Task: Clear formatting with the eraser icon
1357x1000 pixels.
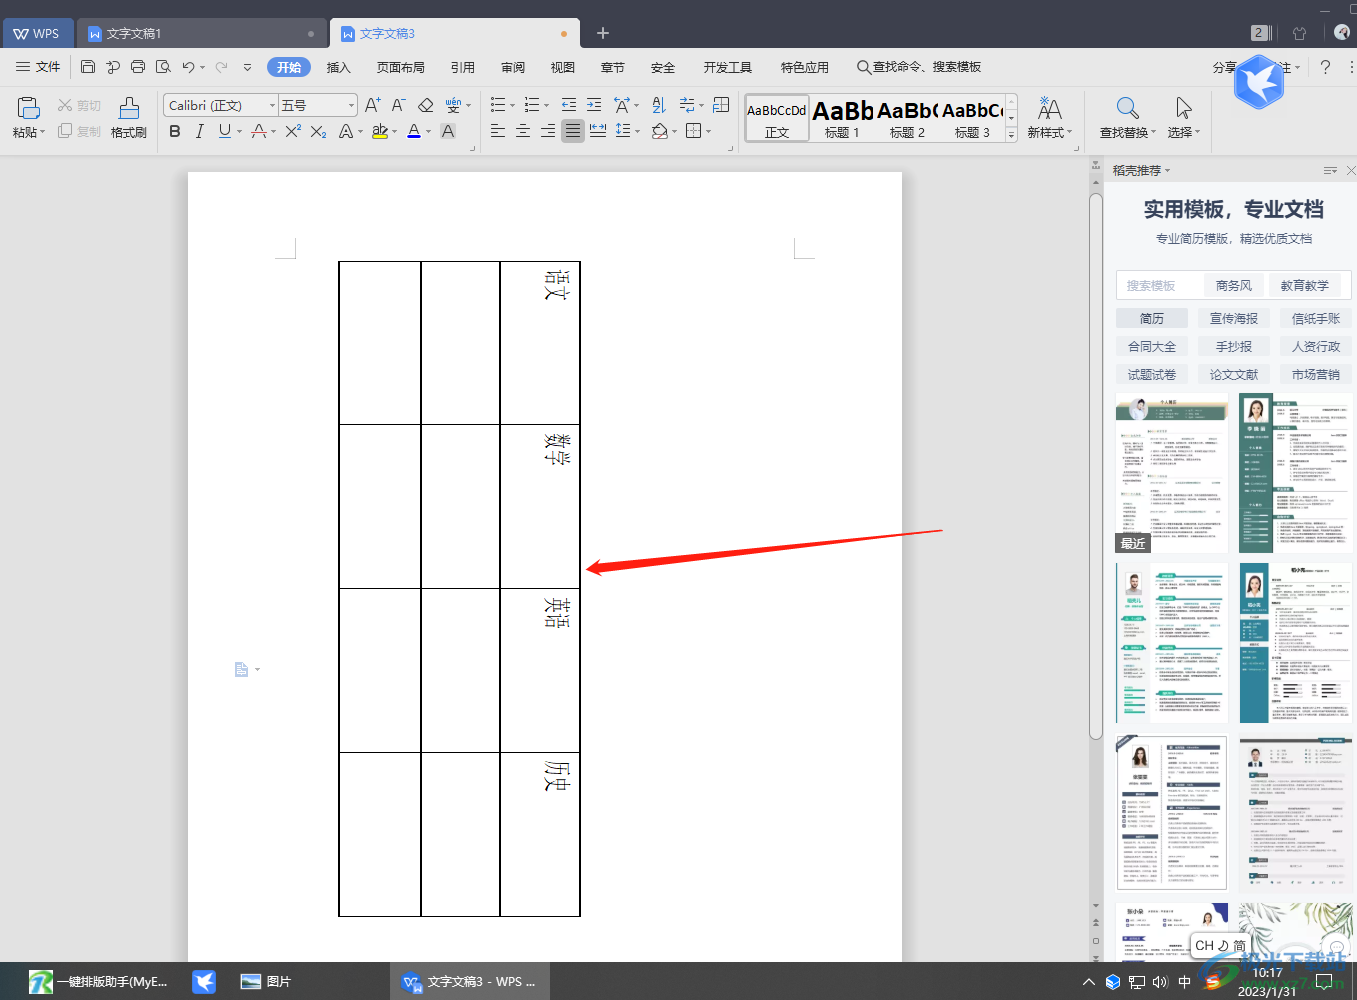Action: [425, 105]
